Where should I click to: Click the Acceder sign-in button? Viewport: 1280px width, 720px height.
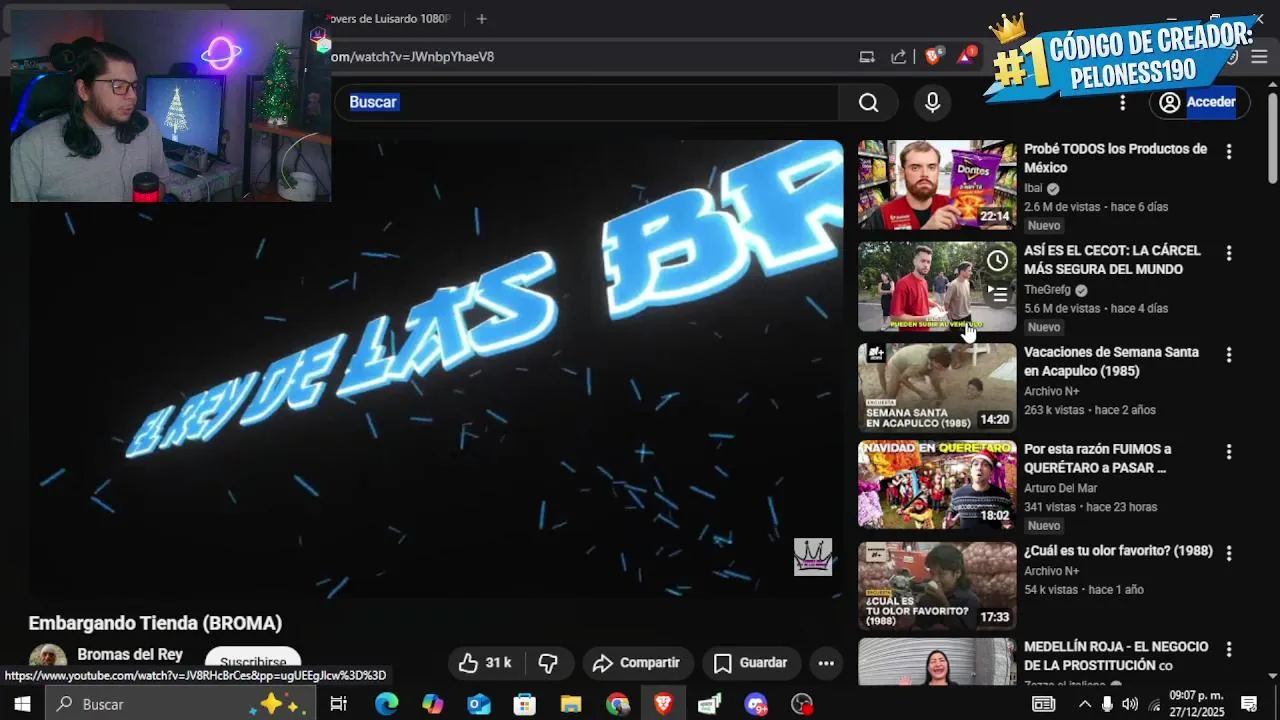[x=1197, y=102]
